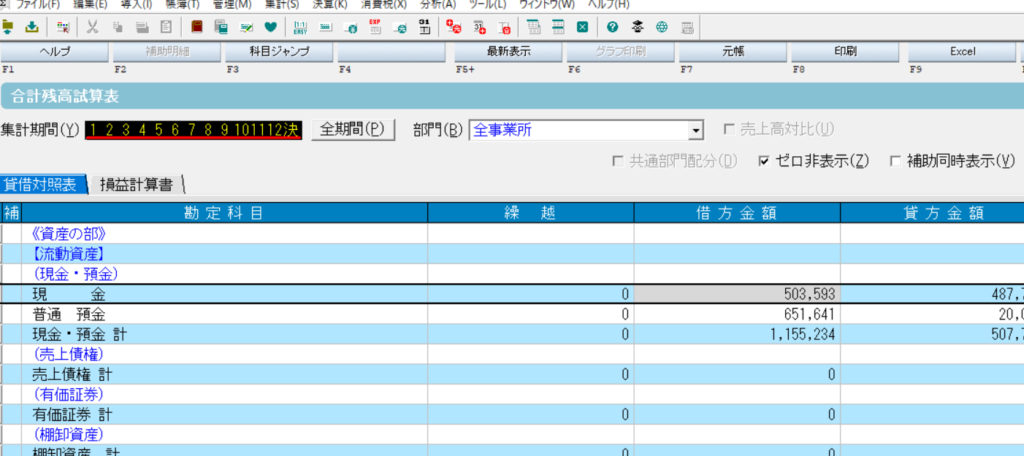Click the EXP red label icon
Viewport: 1024px width, 456px height.
pyautogui.click(x=375, y=27)
